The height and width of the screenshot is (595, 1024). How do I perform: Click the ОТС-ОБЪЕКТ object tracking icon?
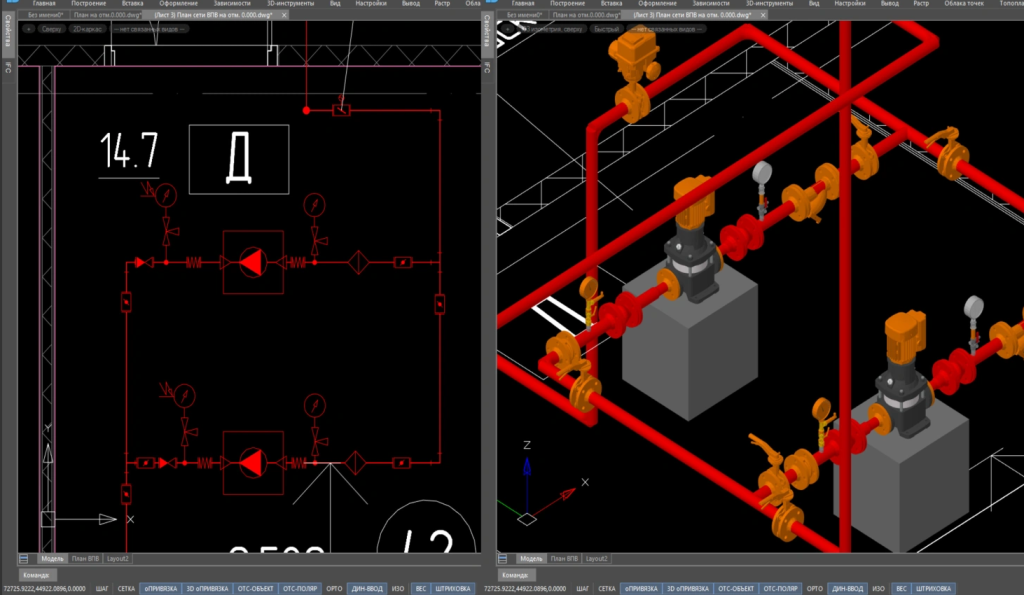256,589
